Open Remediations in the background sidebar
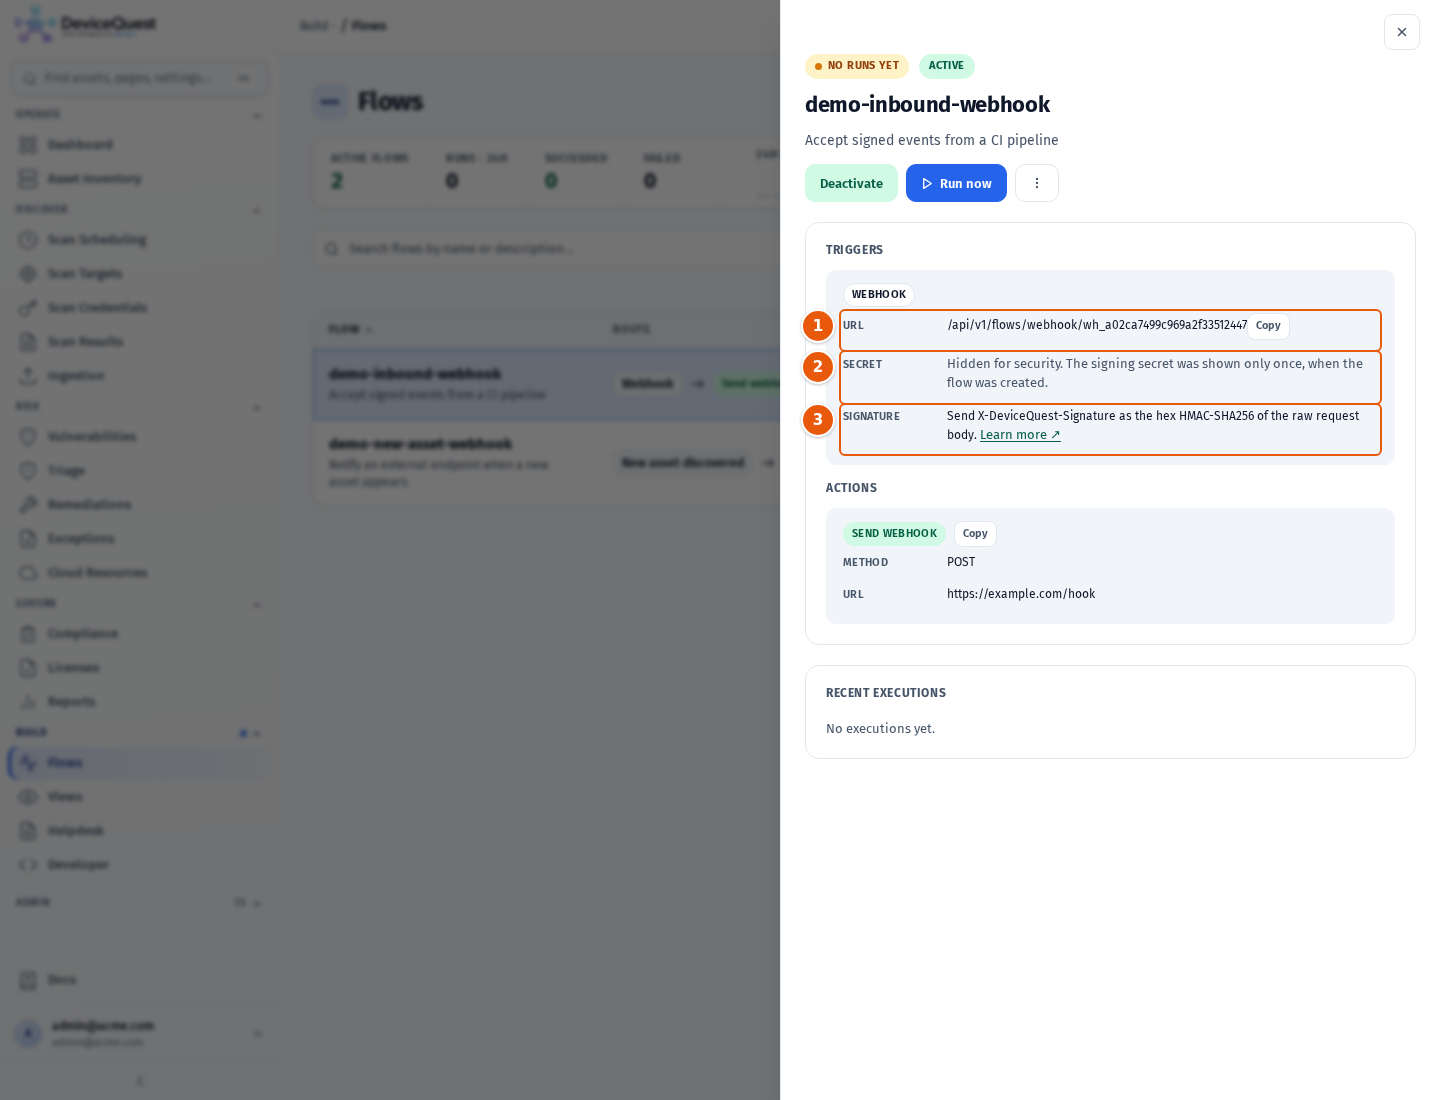 pos(138,505)
